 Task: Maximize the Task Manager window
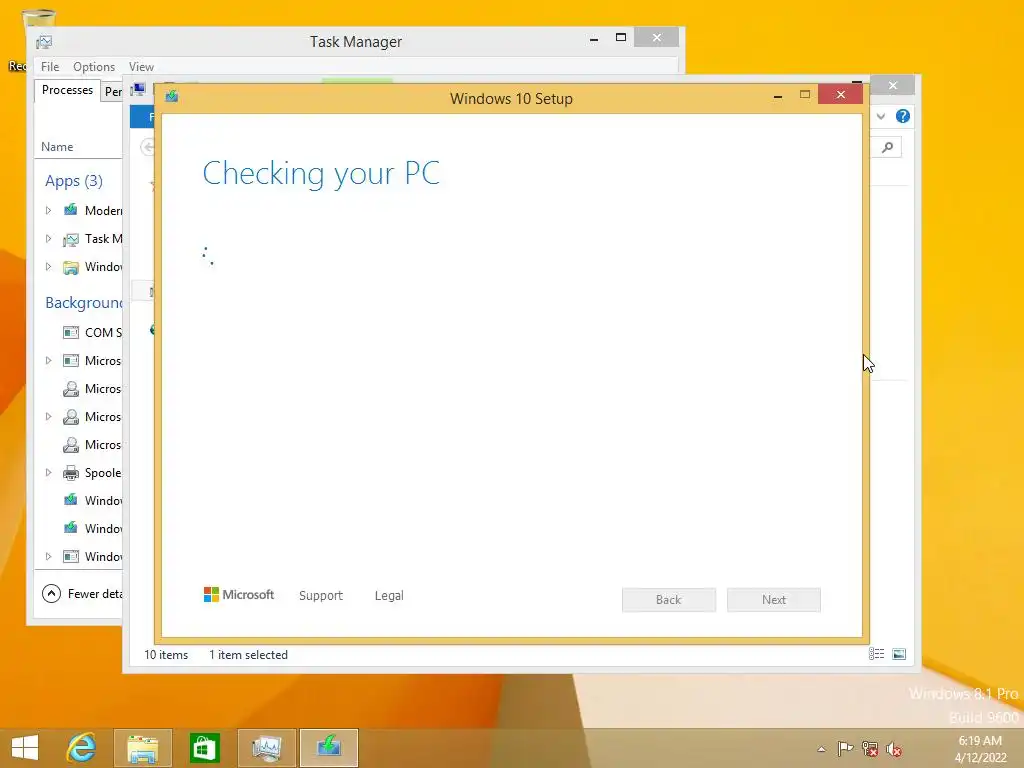pyautogui.click(x=621, y=38)
